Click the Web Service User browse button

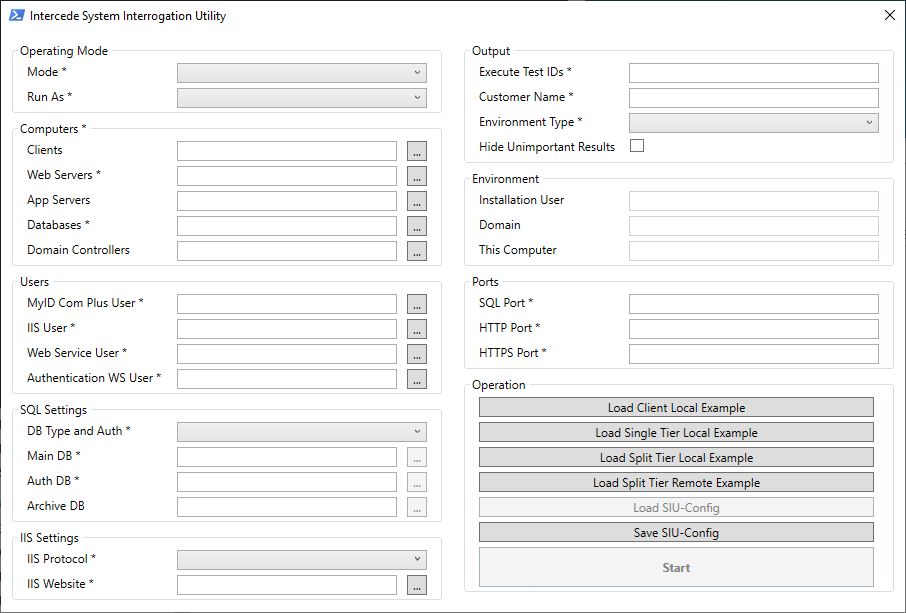pos(417,354)
